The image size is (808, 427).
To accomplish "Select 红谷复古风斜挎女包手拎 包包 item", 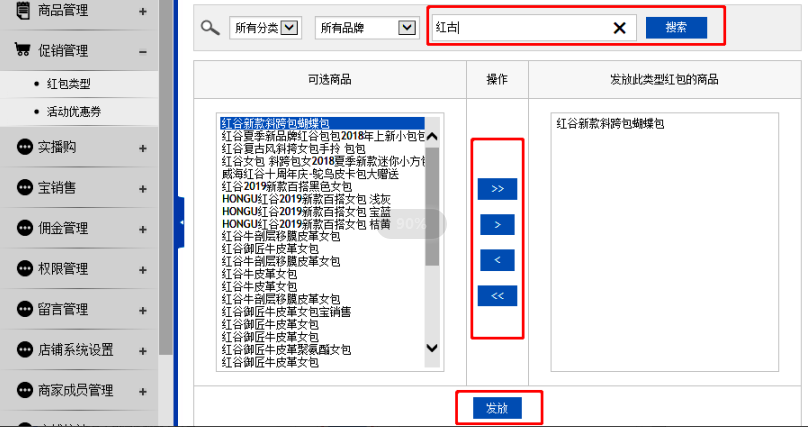I will pyautogui.click(x=294, y=149).
